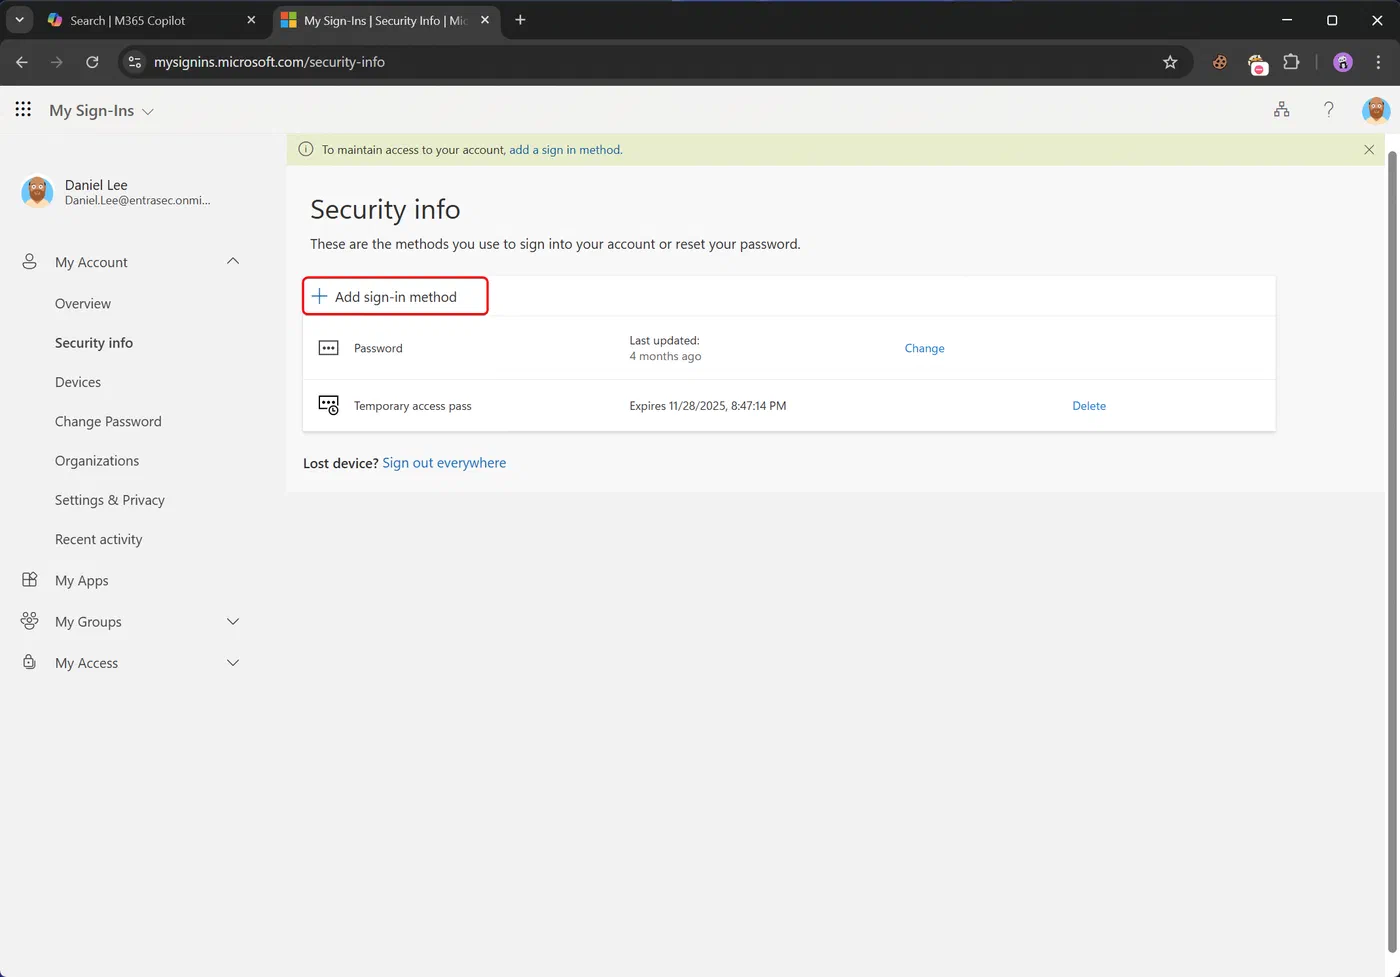Open the app launcher waffle icon
The image size is (1400, 977).
pyautogui.click(x=23, y=110)
